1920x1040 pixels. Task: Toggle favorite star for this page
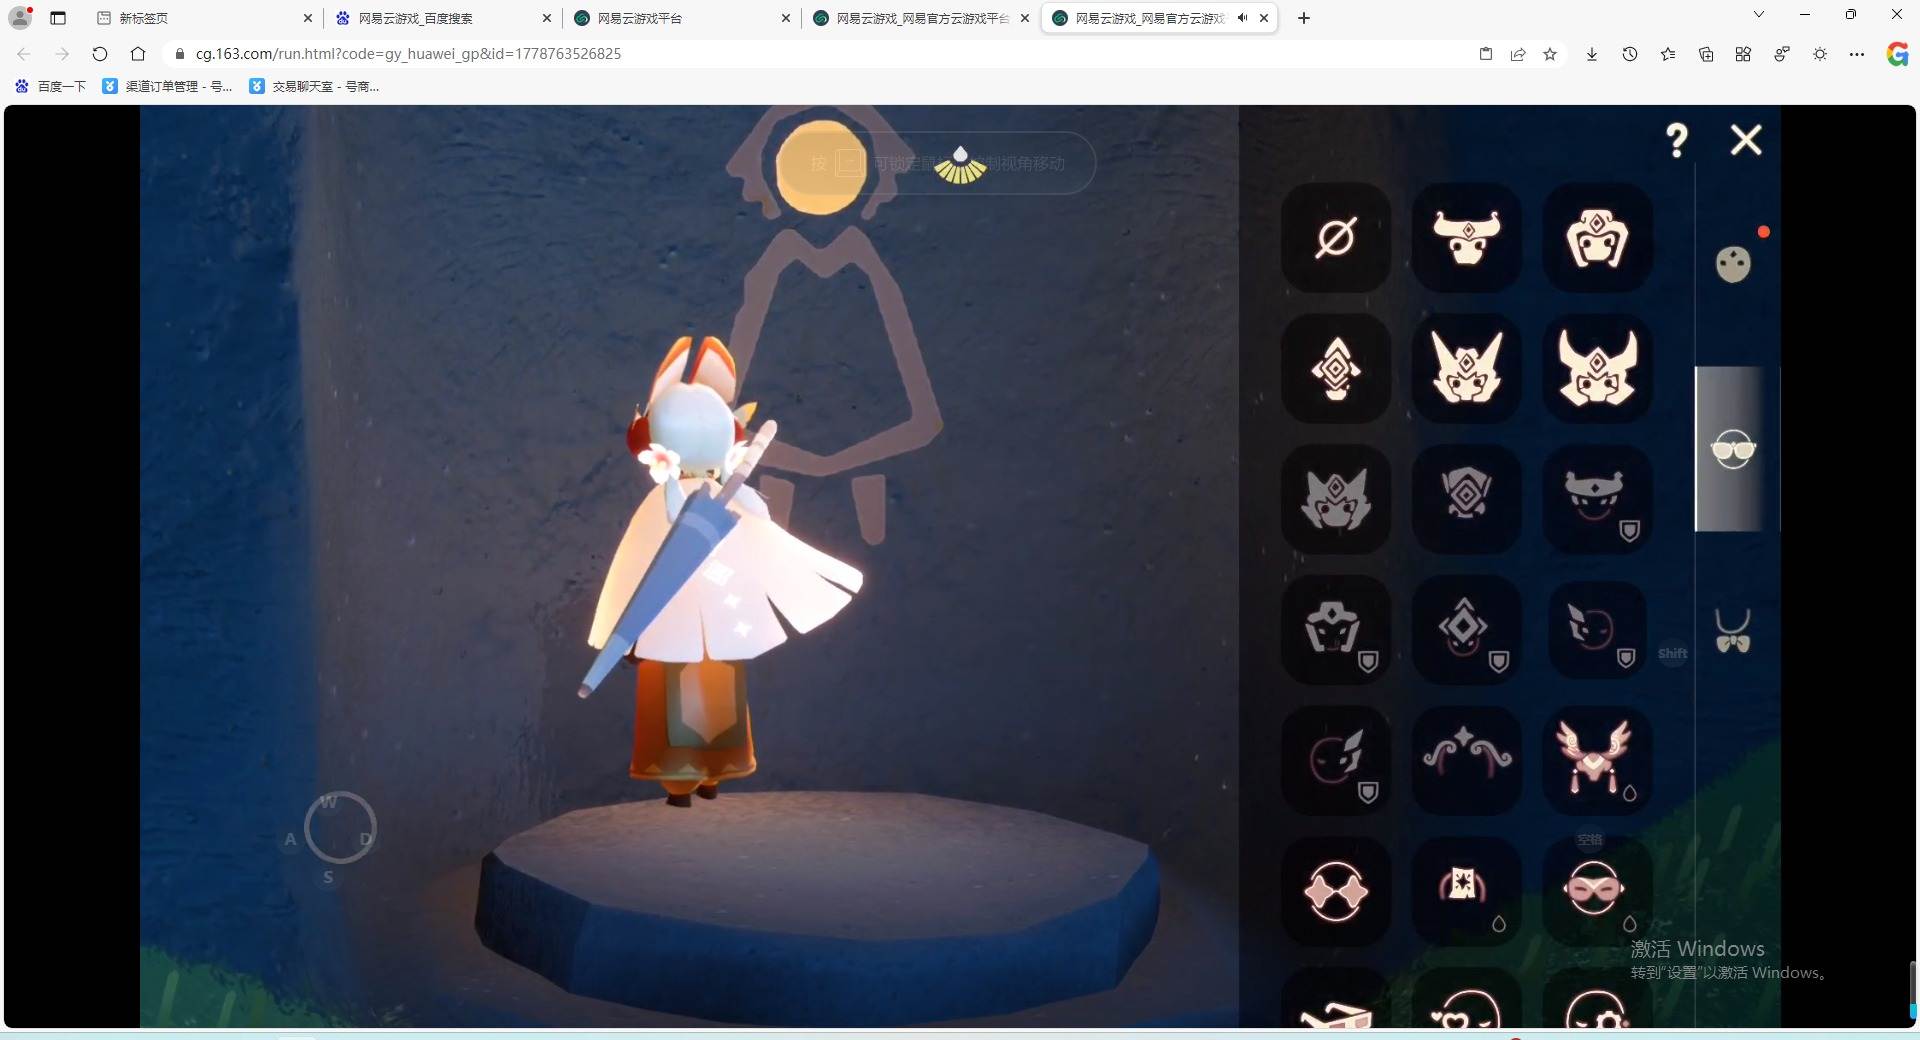(1550, 54)
